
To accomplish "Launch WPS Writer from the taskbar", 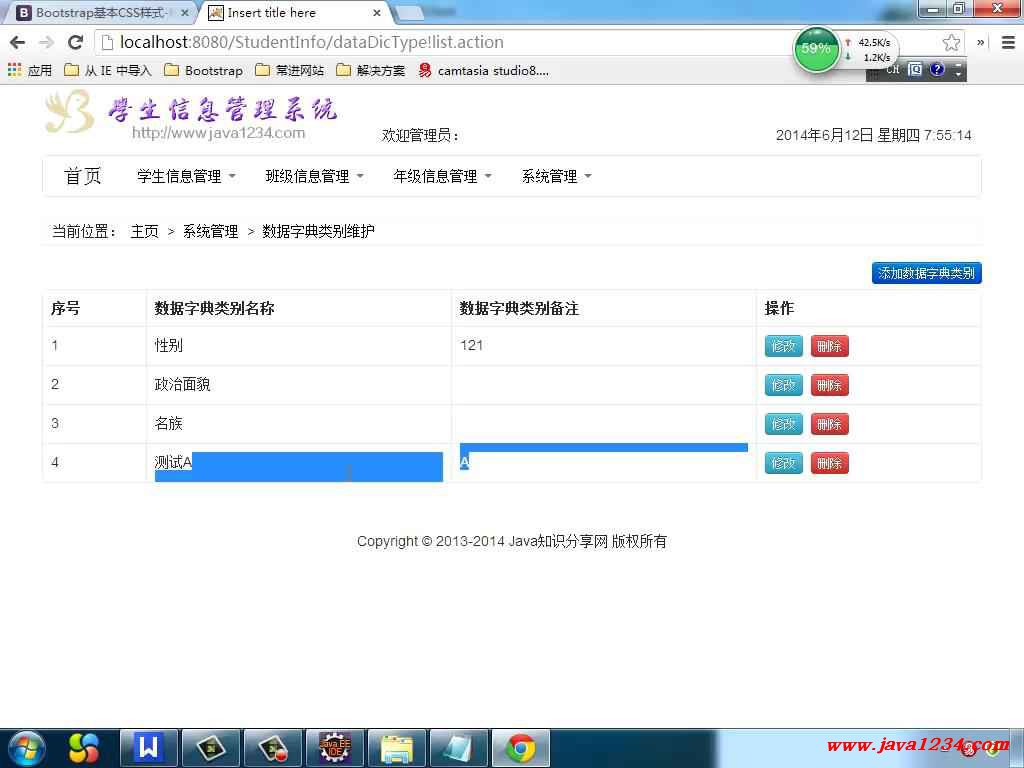I will tap(149, 747).
